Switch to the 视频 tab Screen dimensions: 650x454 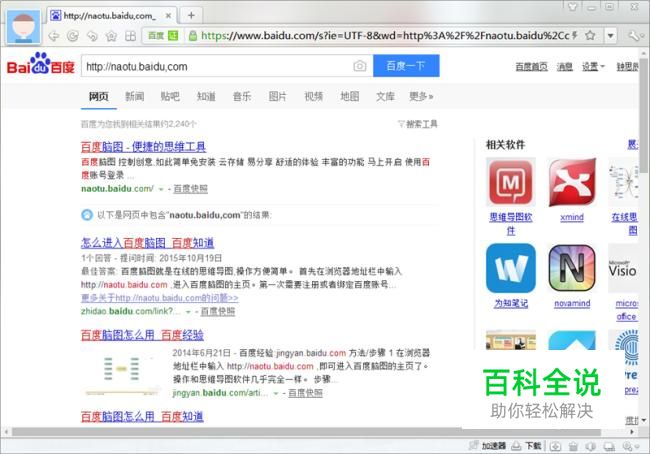313,97
